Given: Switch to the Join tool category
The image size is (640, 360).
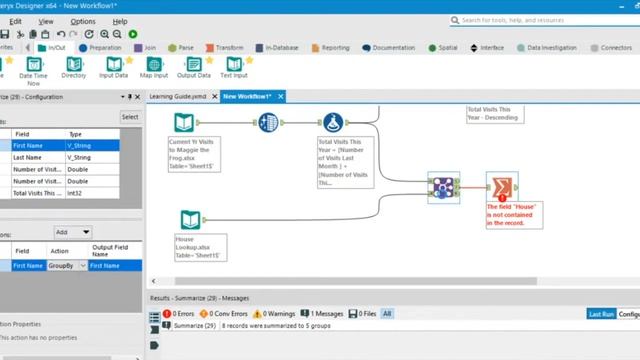Looking at the screenshot, I should point(145,48).
